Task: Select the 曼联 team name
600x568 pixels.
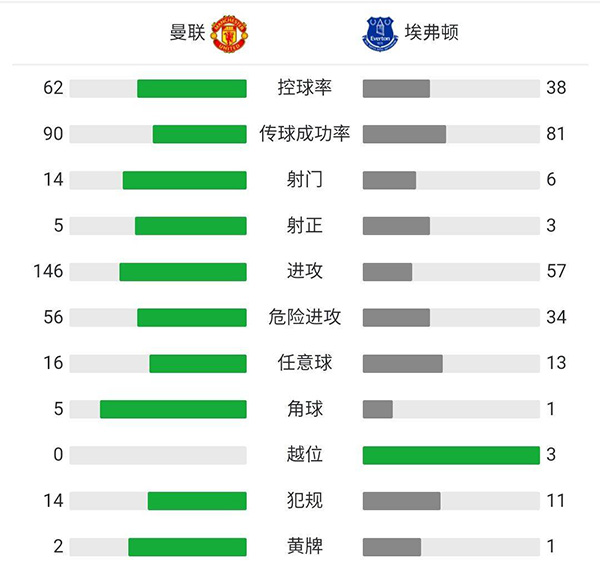Action: pos(187,33)
